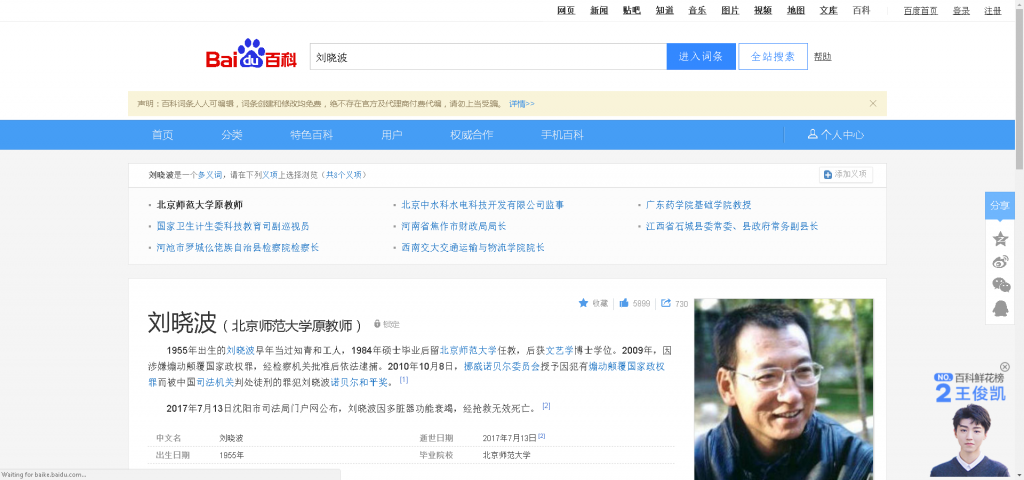The height and width of the screenshot is (480, 1024).
Task: Go to the 首页 navigation tab
Action: coord(162,135)
